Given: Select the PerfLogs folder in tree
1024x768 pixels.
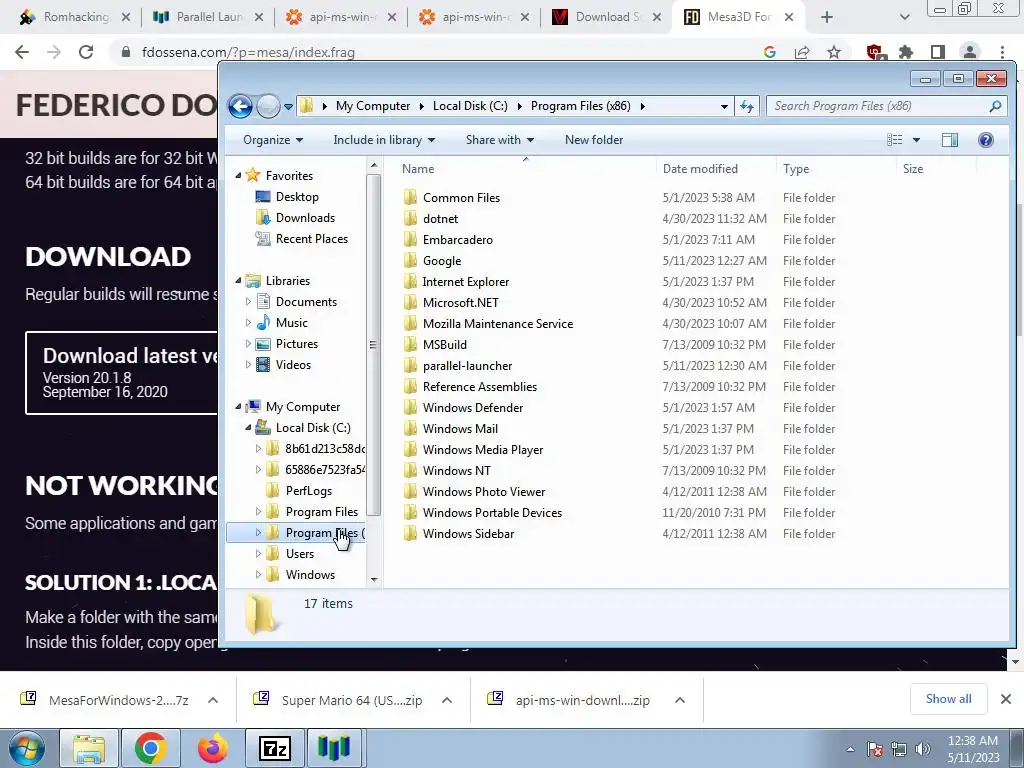Looking at the screenshot, I should (308, 491).
